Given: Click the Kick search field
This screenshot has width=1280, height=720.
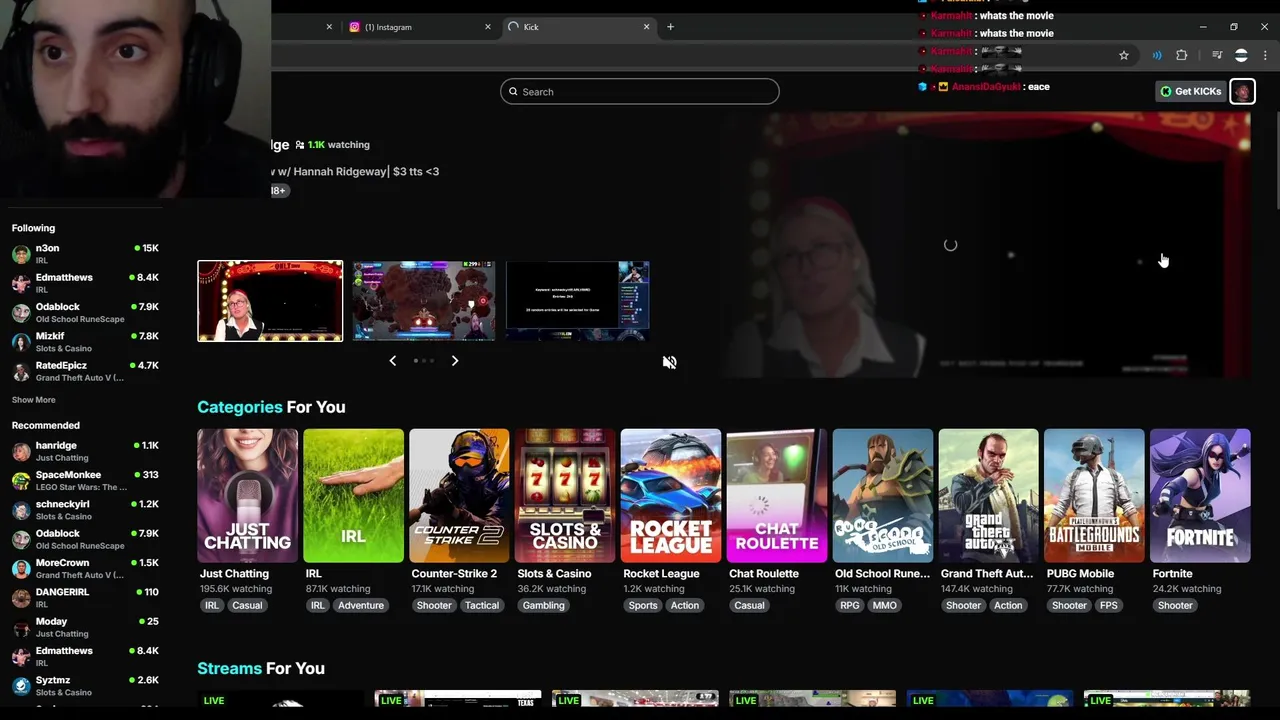Looking at the screenshot, I should [x=639, y=91].
